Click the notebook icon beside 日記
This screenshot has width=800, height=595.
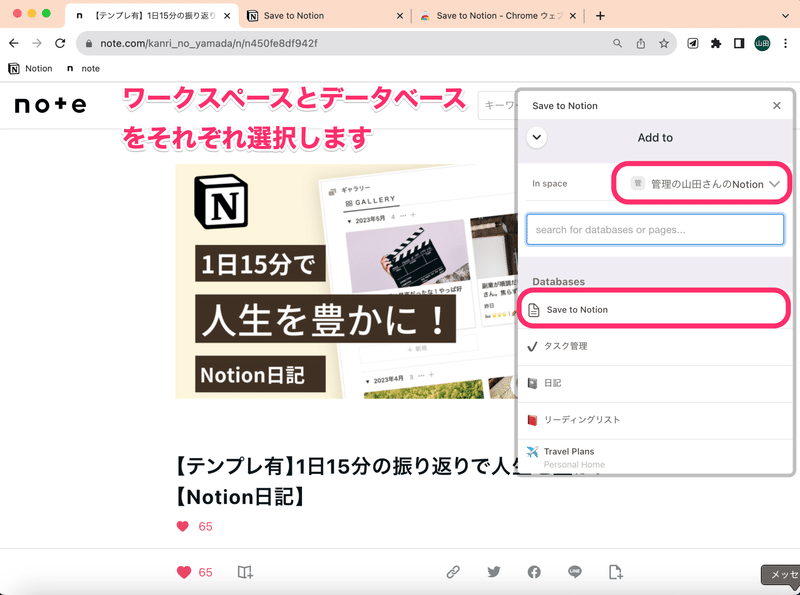coord(532,383)
